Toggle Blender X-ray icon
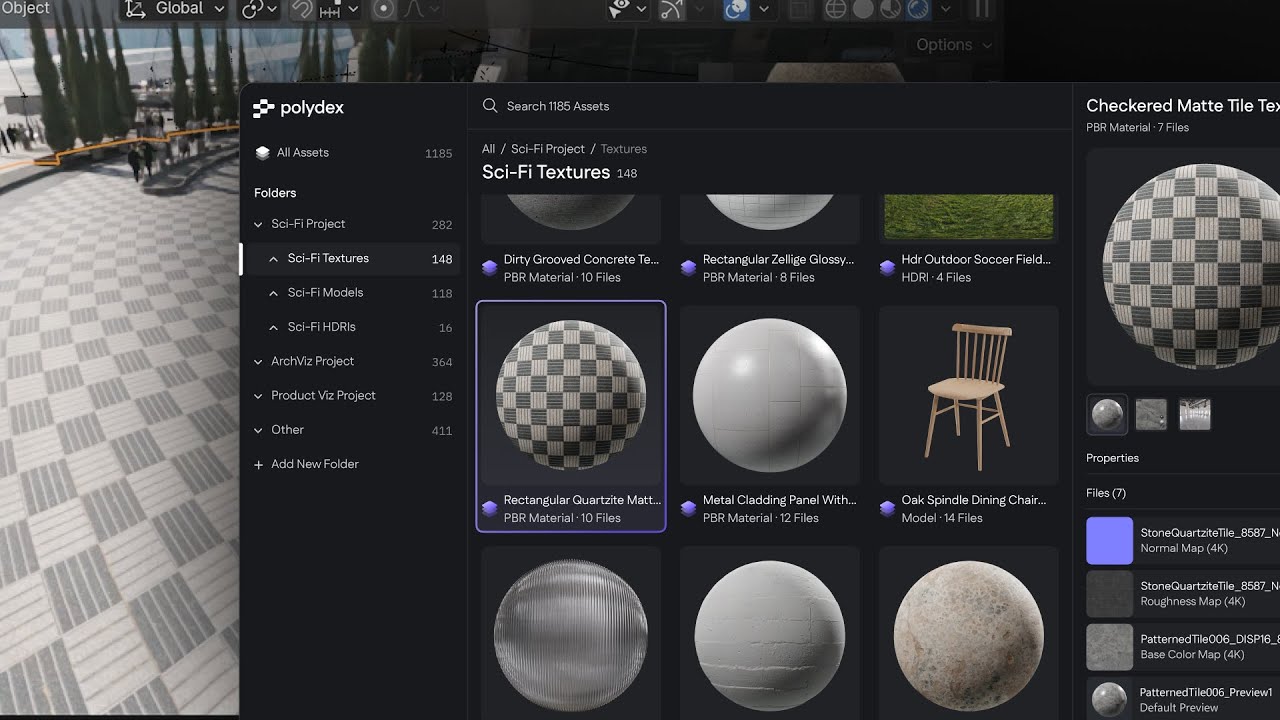The height and width of the screenshot is (720, 1280). pyautogui.click(x=798, y=9)
